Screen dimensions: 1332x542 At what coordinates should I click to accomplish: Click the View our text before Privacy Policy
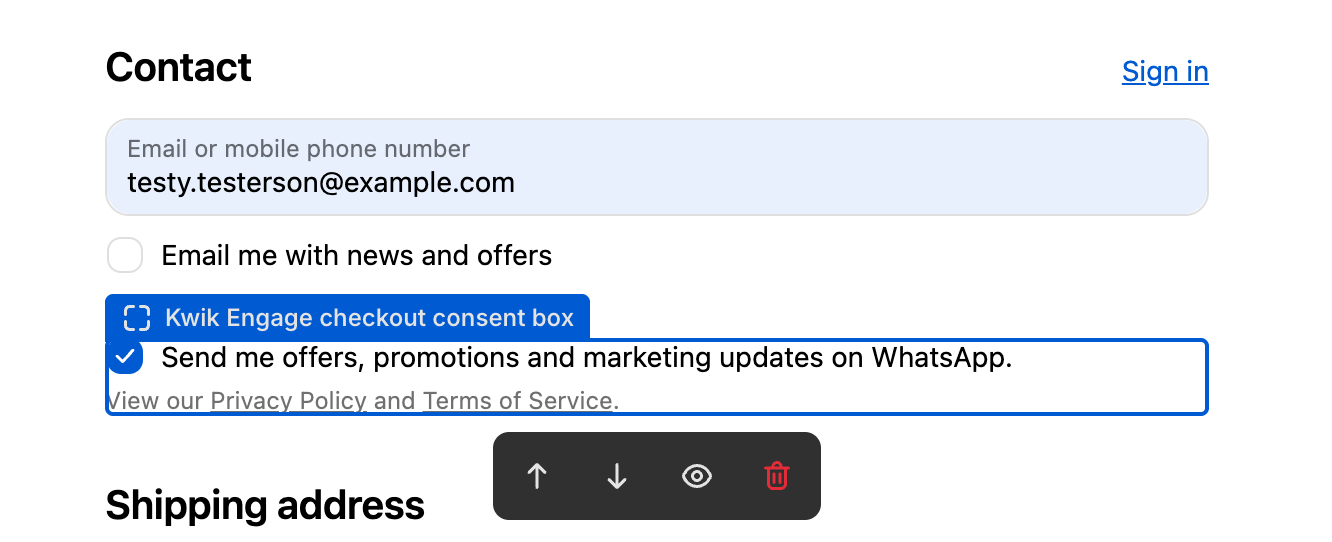click(155, 401)
